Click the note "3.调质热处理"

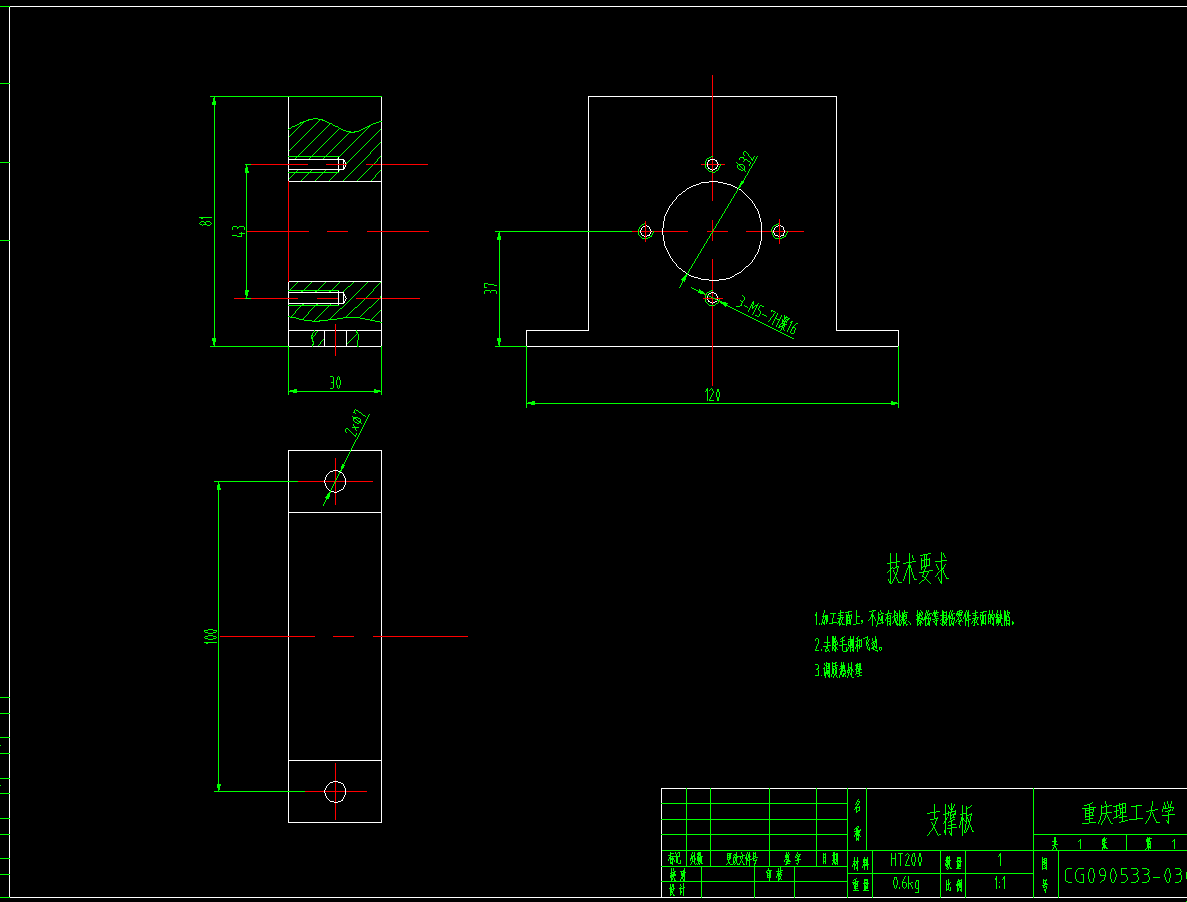(x=838, y=670)
